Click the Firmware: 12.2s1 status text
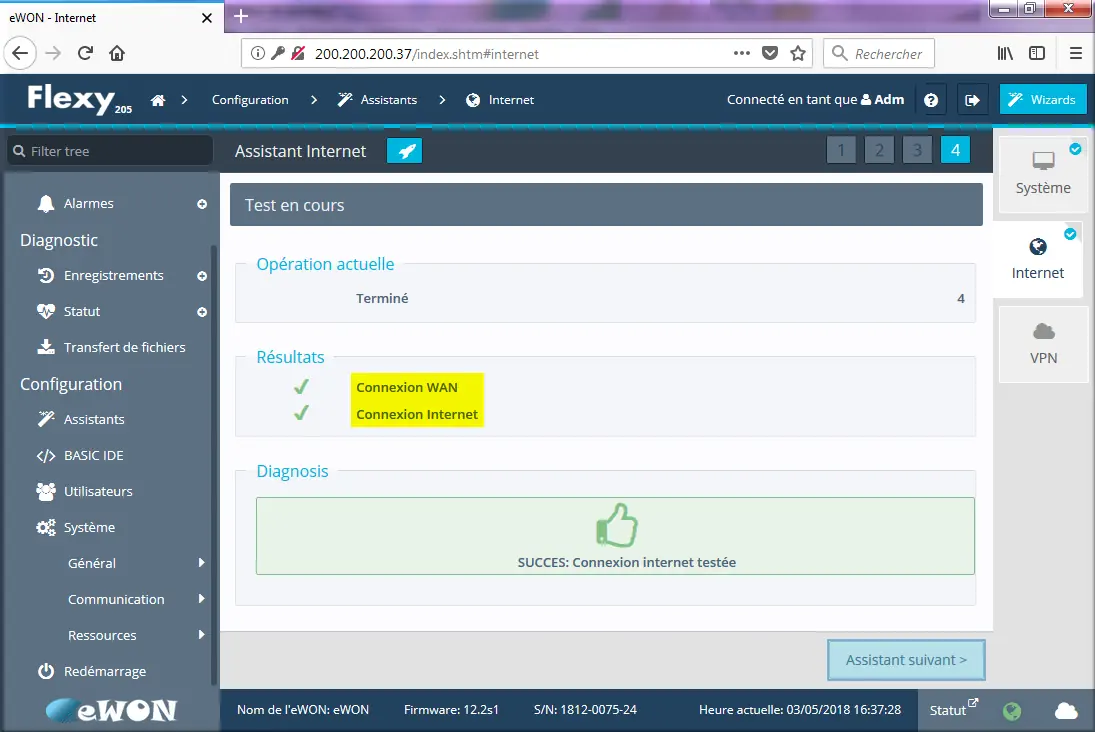 [x=451, y=710]
